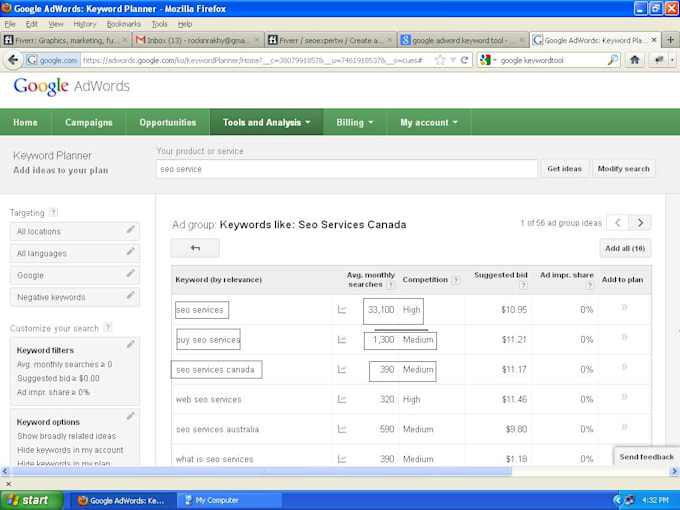Show trend chart for seo services canada

pos(342,369)
